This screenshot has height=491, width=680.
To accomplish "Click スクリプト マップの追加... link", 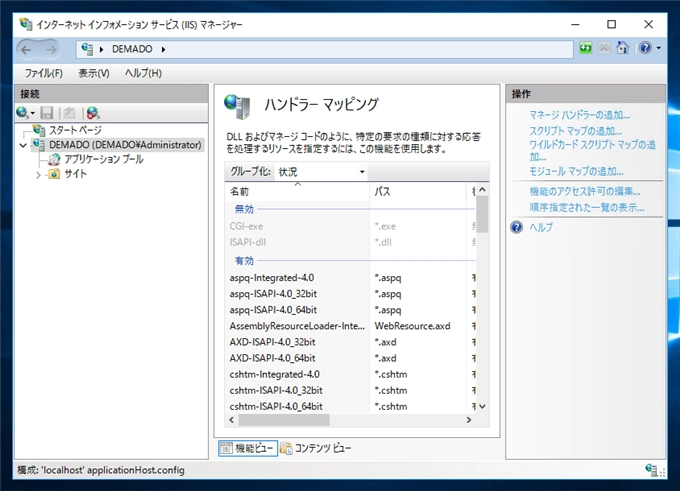I will 575,131.
